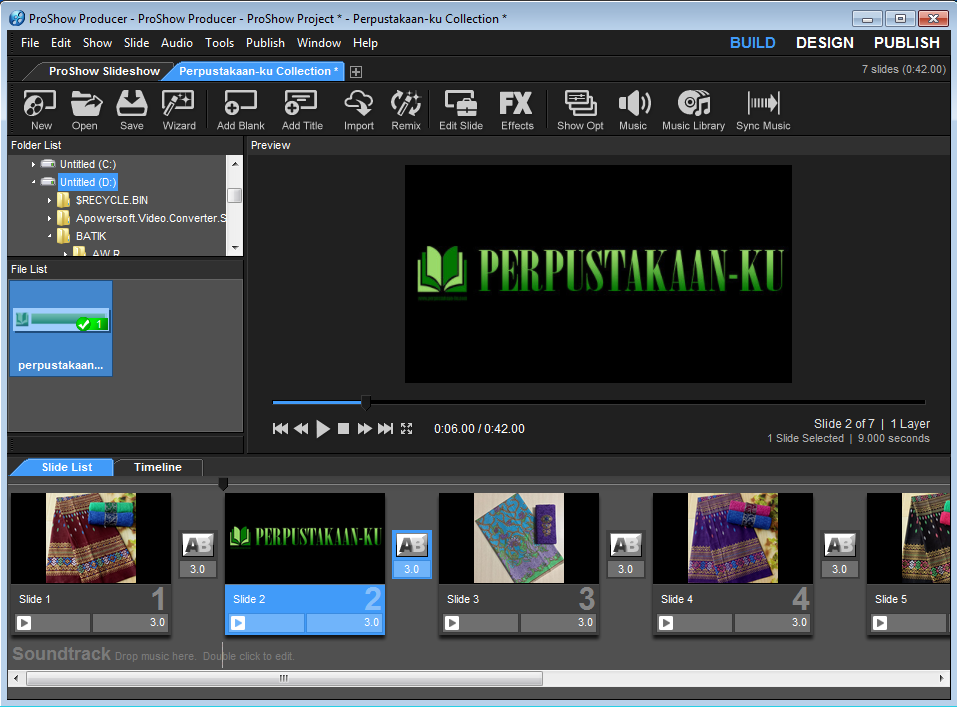Image resolution: width=957 pixels, height=707 pixels.
Task: Click the slide list horizontal scrollbar
Action: [284, 678]
